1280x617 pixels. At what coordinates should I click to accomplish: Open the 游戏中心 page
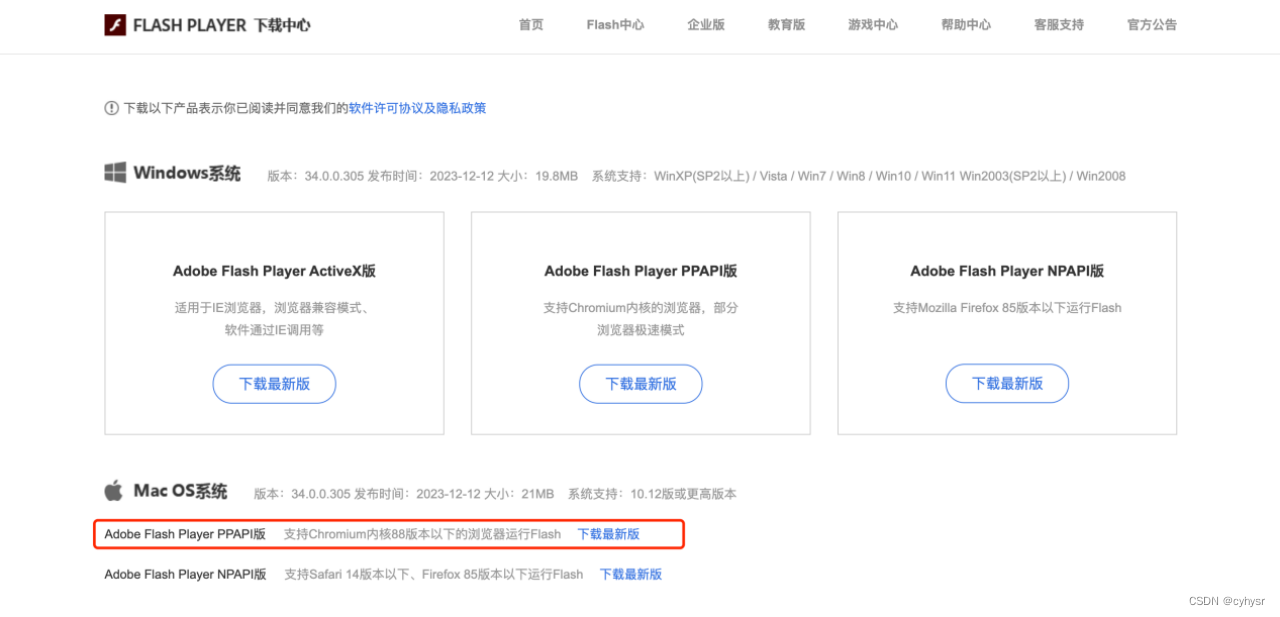[872, 24]
